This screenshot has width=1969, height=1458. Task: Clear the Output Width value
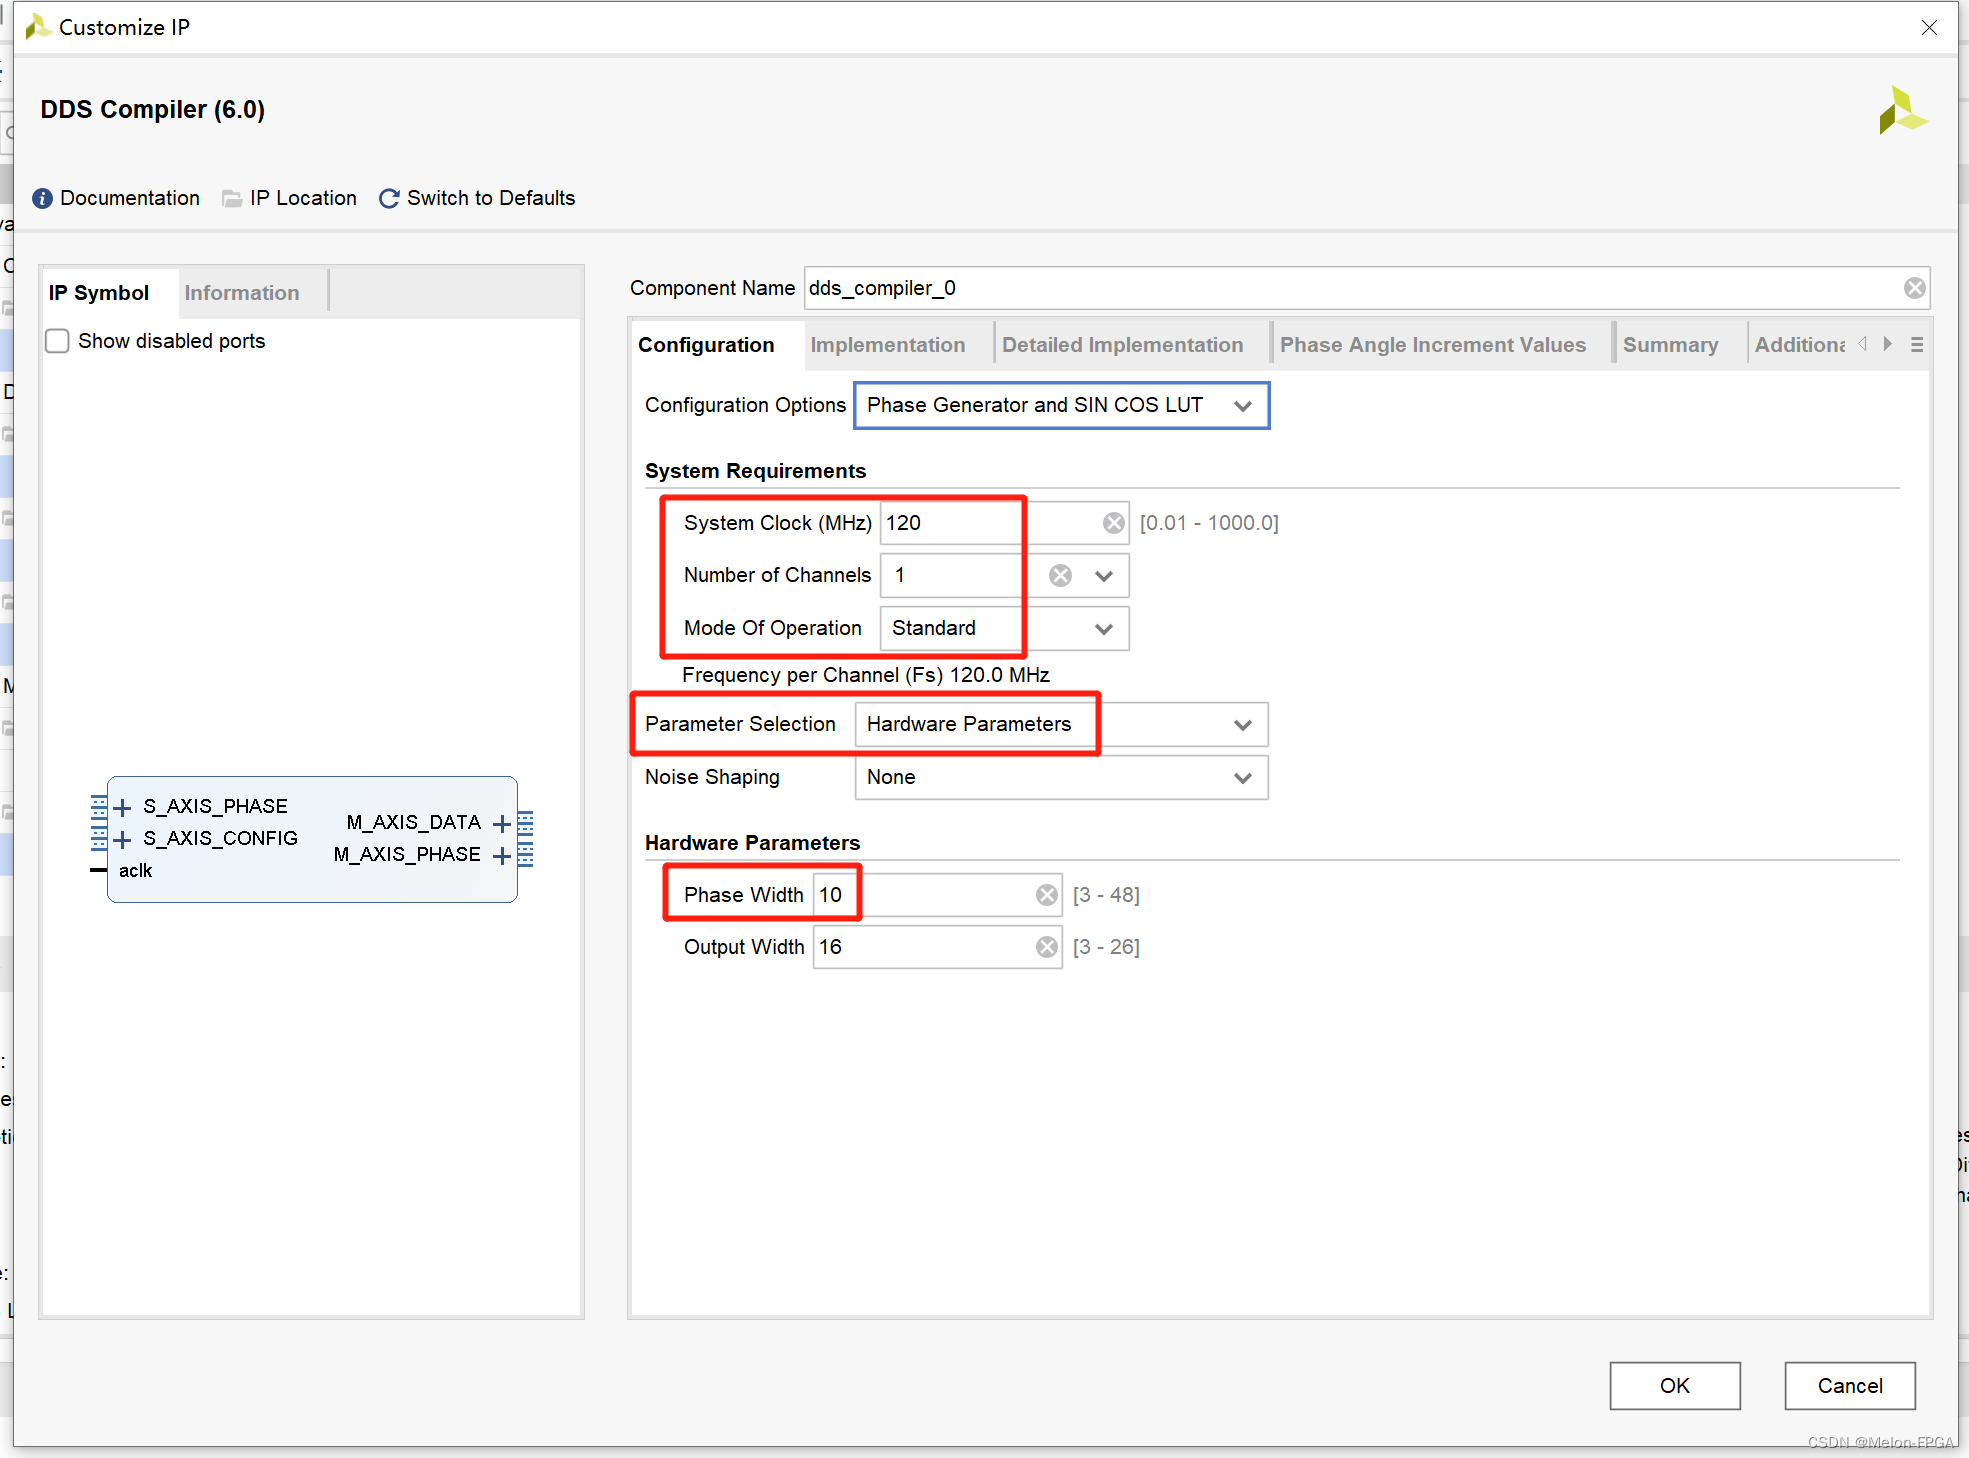point(1046,947)
